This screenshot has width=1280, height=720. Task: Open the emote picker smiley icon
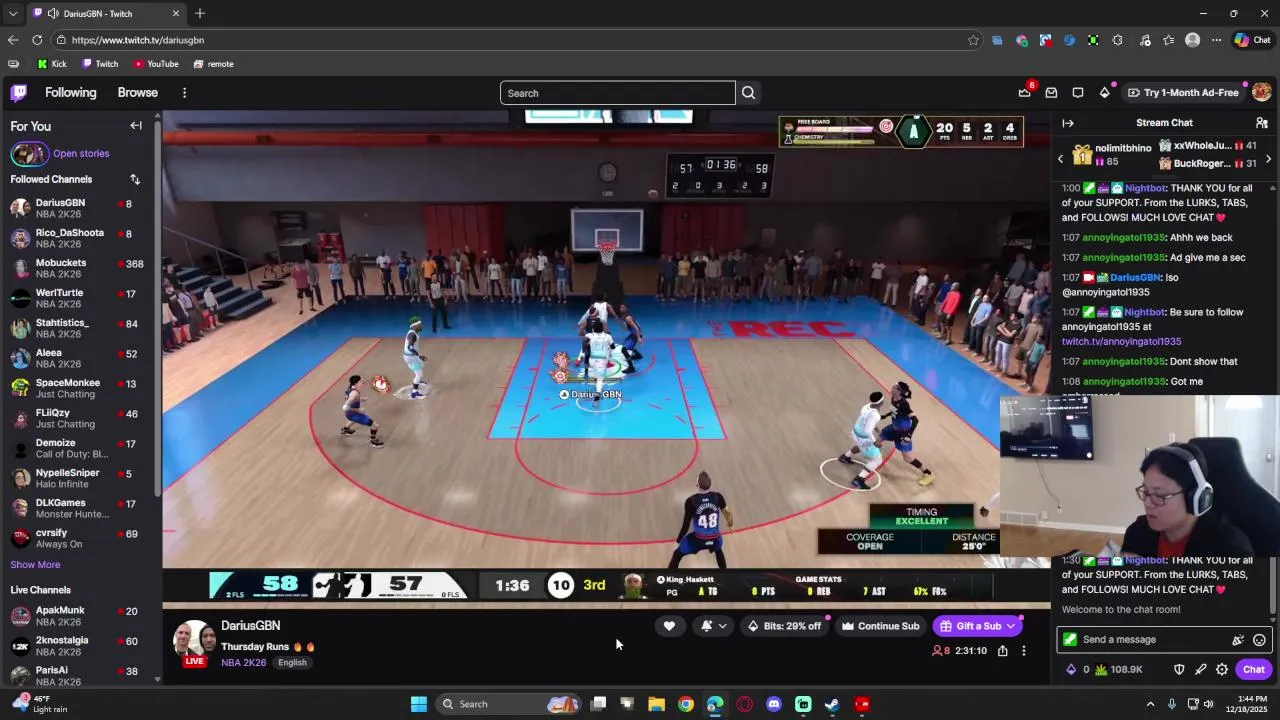[1259, 640]
